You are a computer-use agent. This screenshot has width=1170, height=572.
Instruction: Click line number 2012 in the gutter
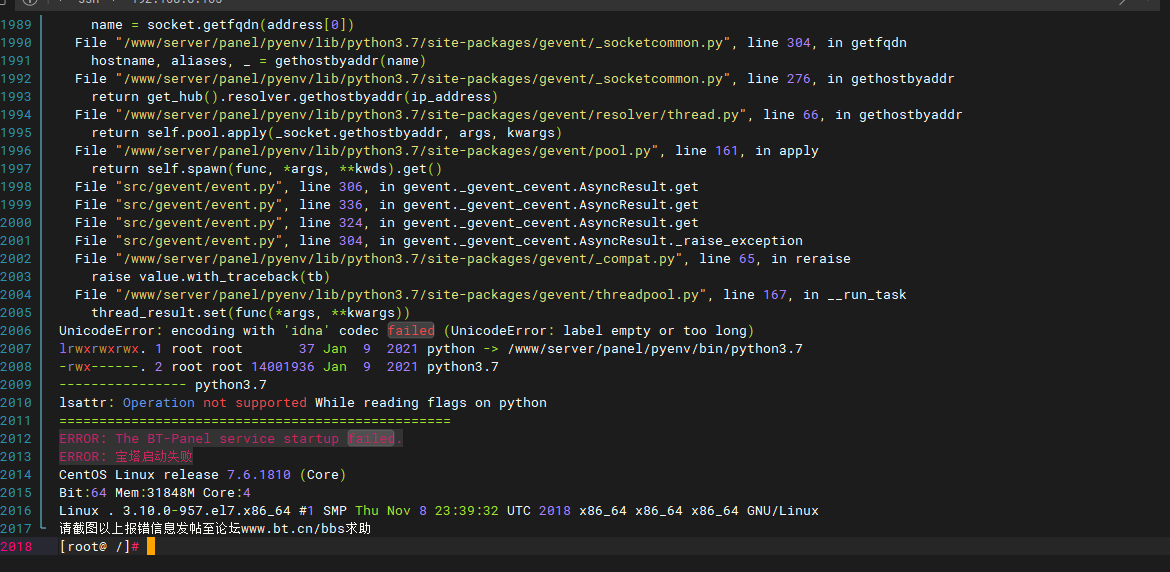pos(16,439)
